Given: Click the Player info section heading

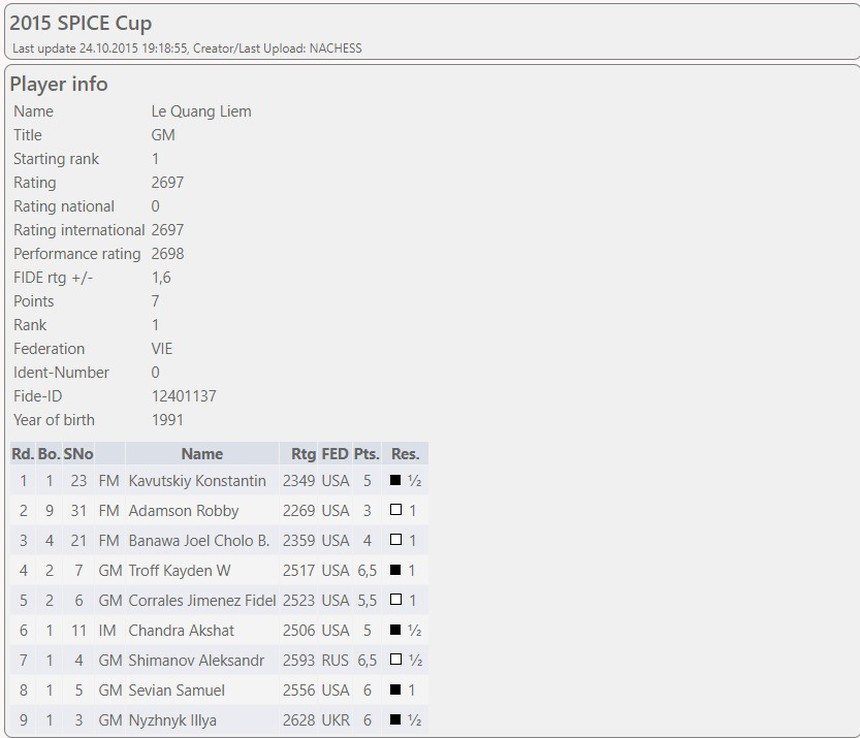Looking at the screenshot, I should click(x=59, y=84).
